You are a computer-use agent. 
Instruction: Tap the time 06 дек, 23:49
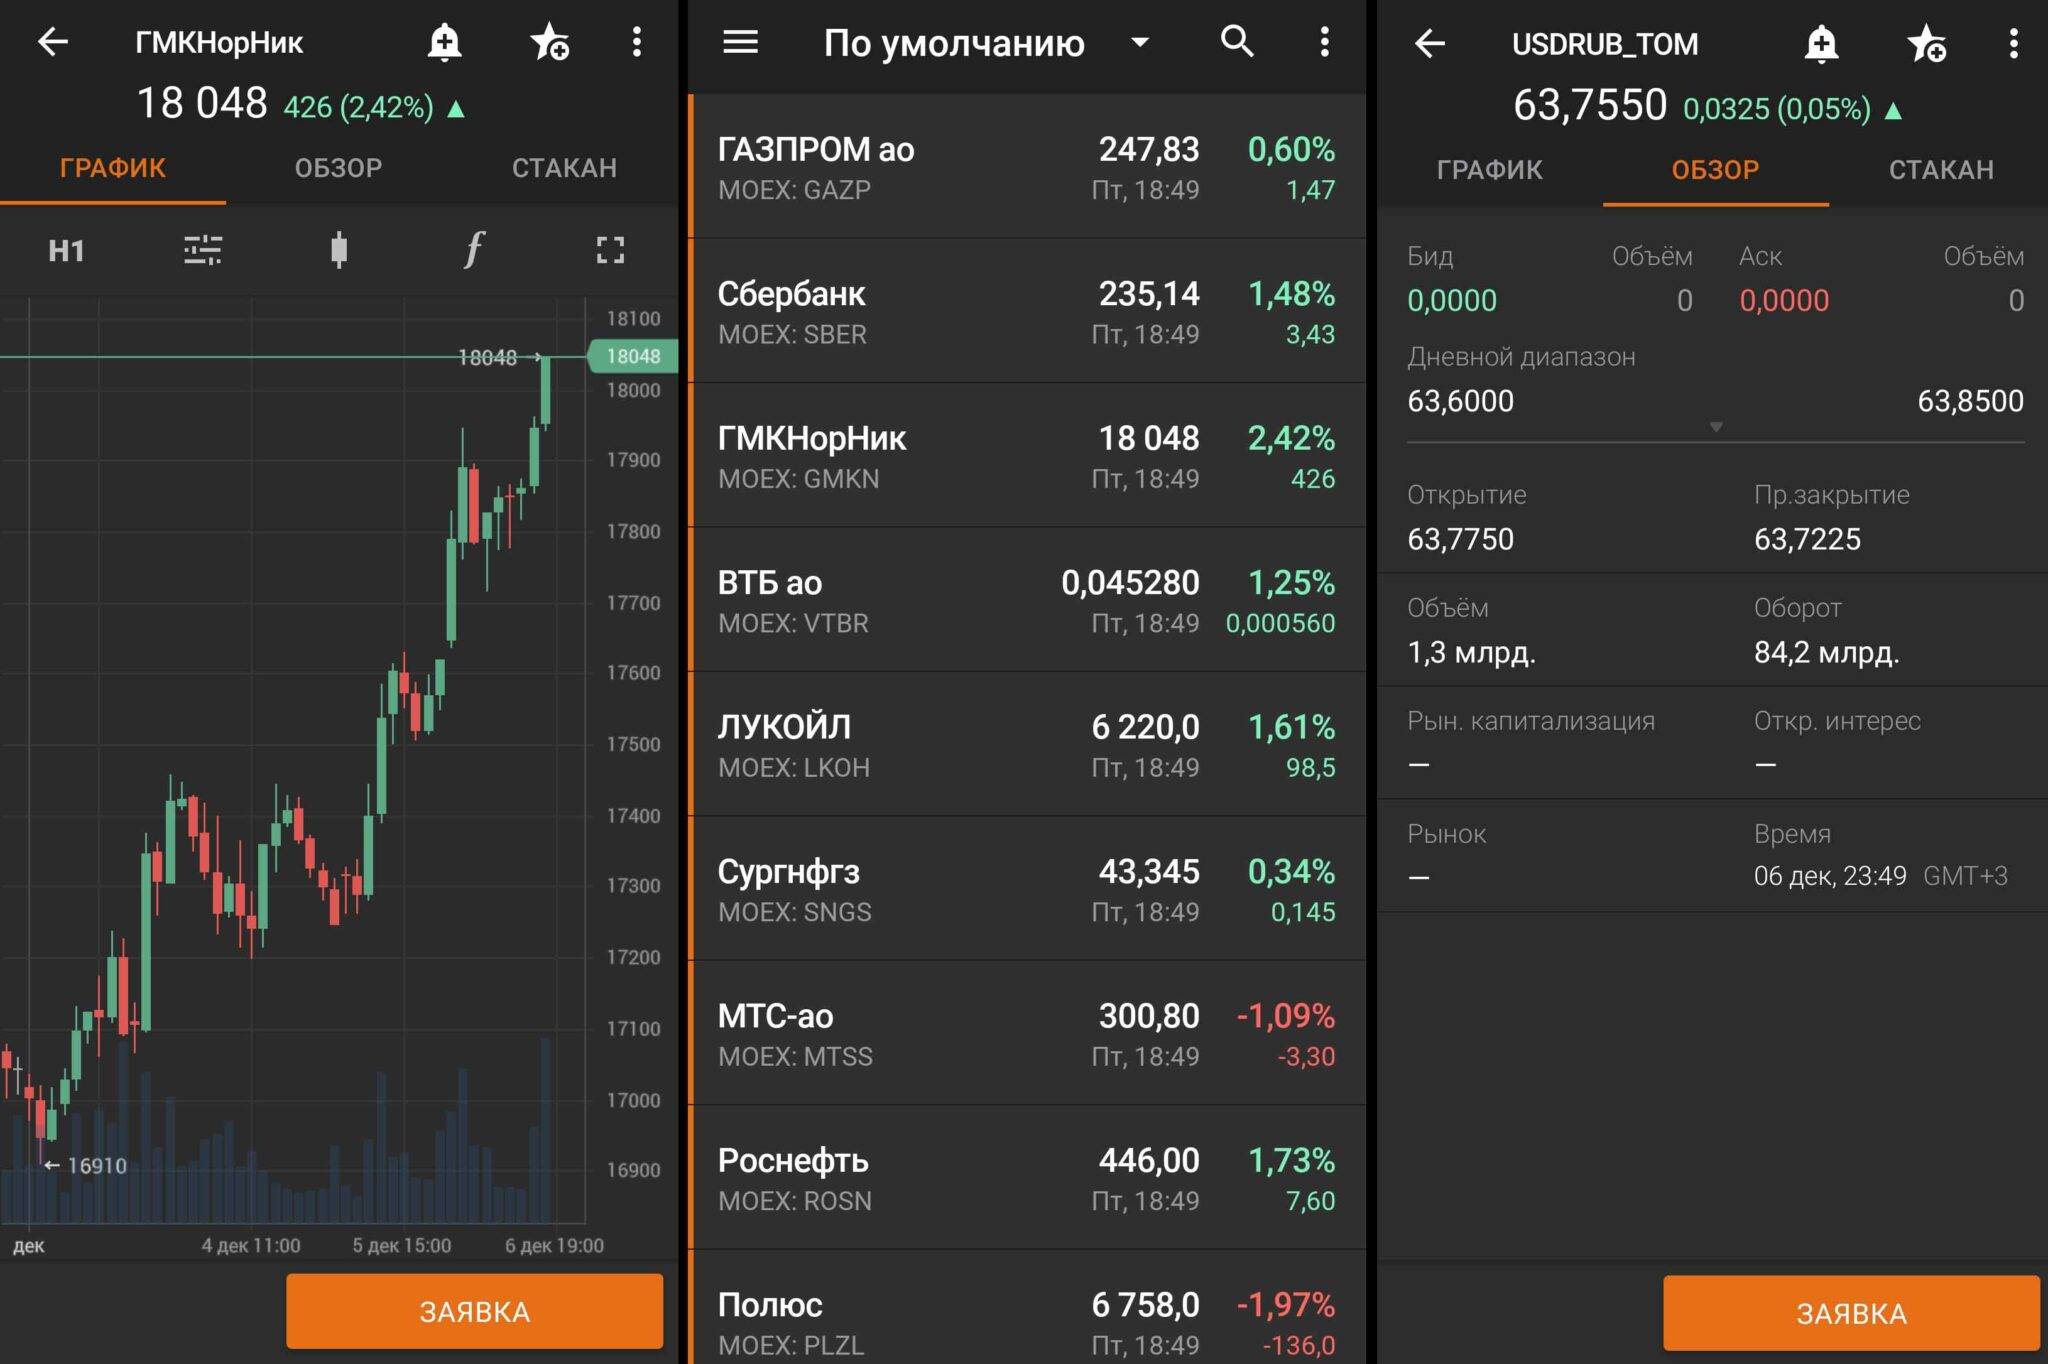(x=1830, y=876)
